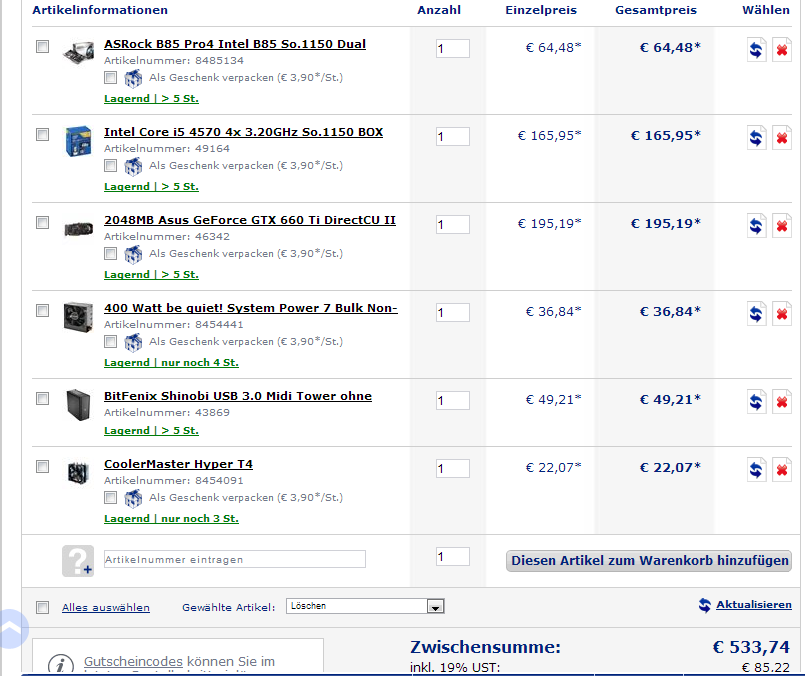The width and height of the screenshot is (805, 676).
Task: Refresh the BitFenix Shinobi row
Action: tap(756, 402)
